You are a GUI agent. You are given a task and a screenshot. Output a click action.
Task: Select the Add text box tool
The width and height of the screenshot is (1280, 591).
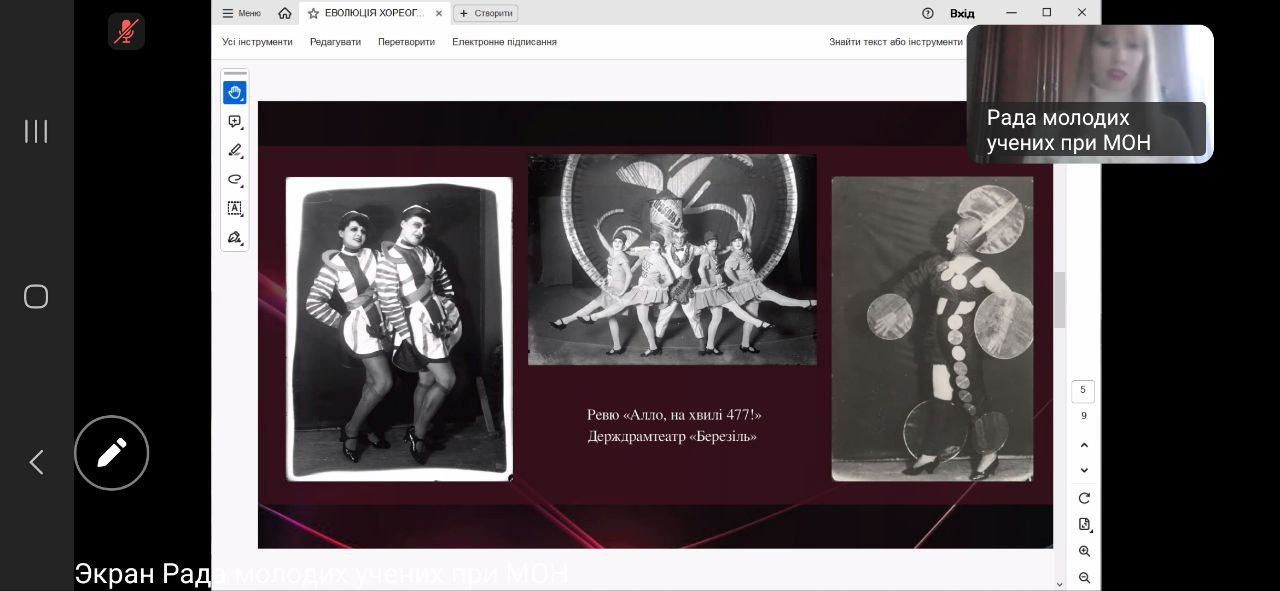[x=234, y=208]
